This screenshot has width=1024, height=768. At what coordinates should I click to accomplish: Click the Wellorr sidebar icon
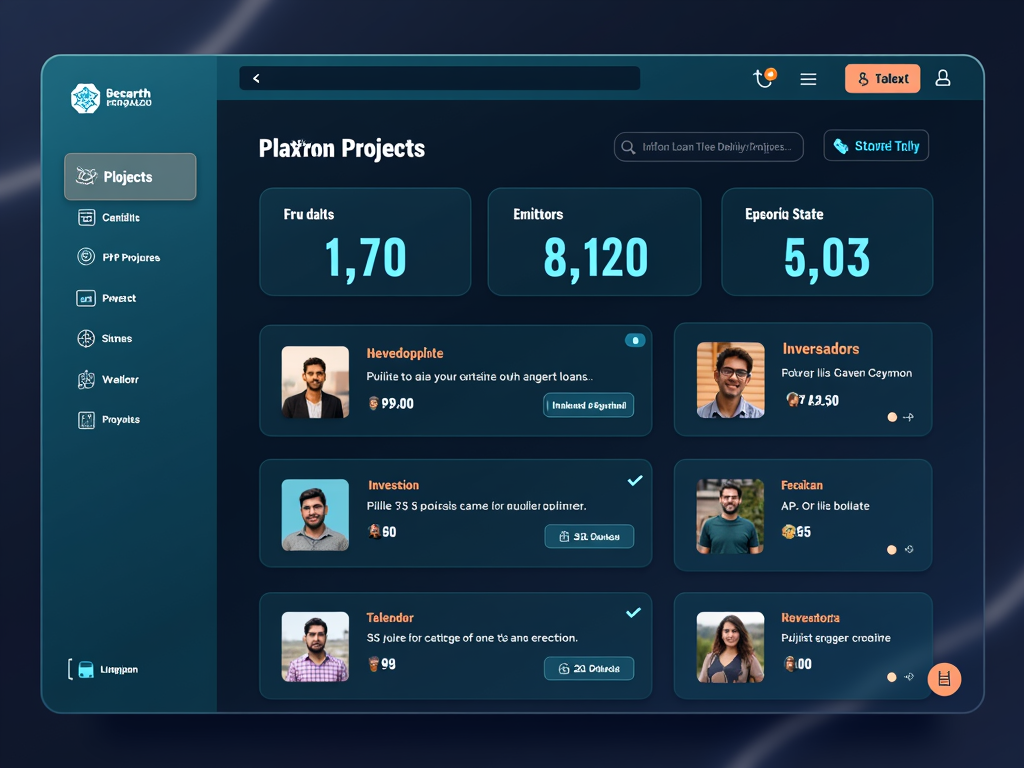(86, 379)
